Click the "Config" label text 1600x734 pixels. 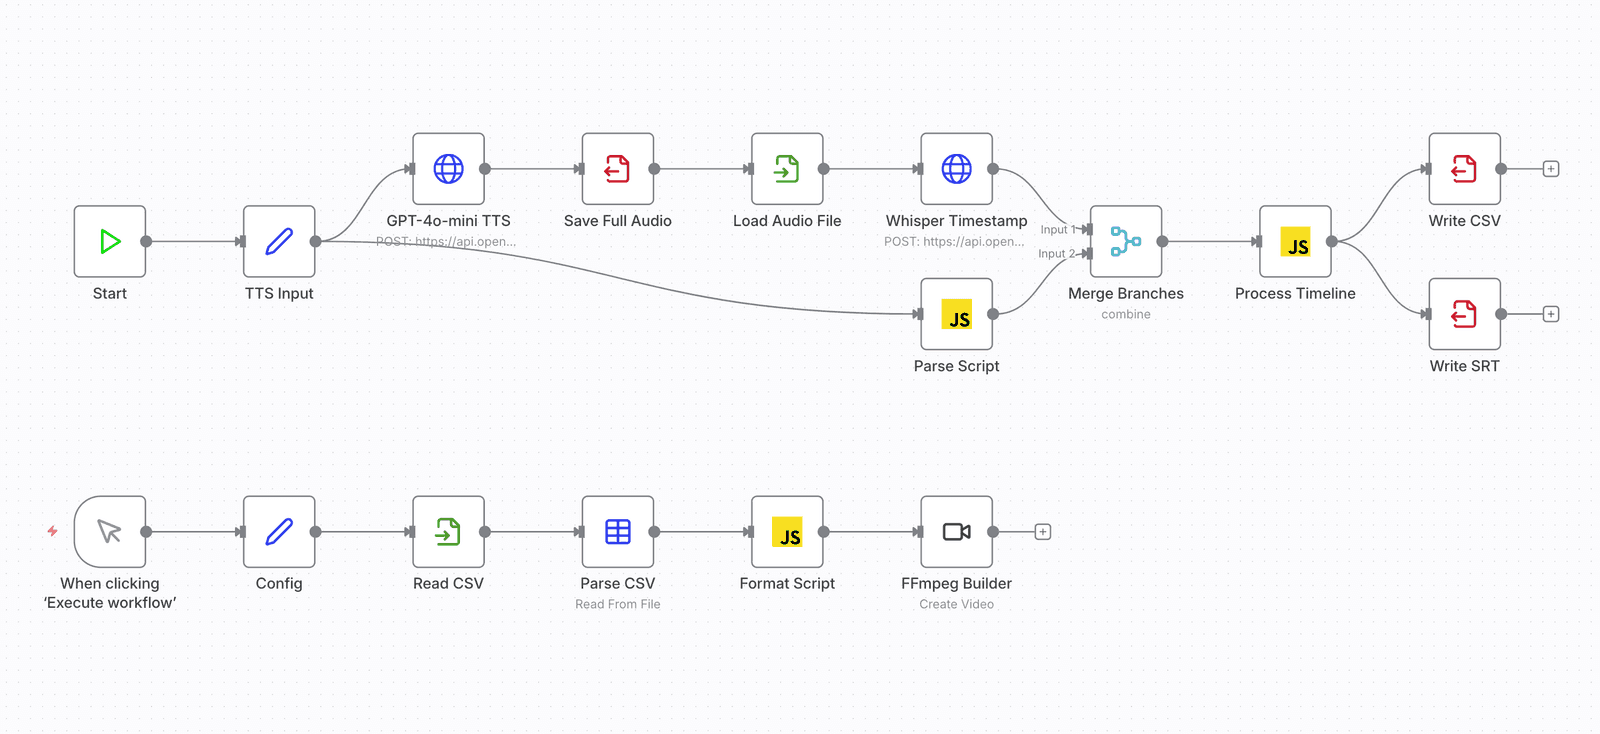pyautogui.click(x=279, y=583)
